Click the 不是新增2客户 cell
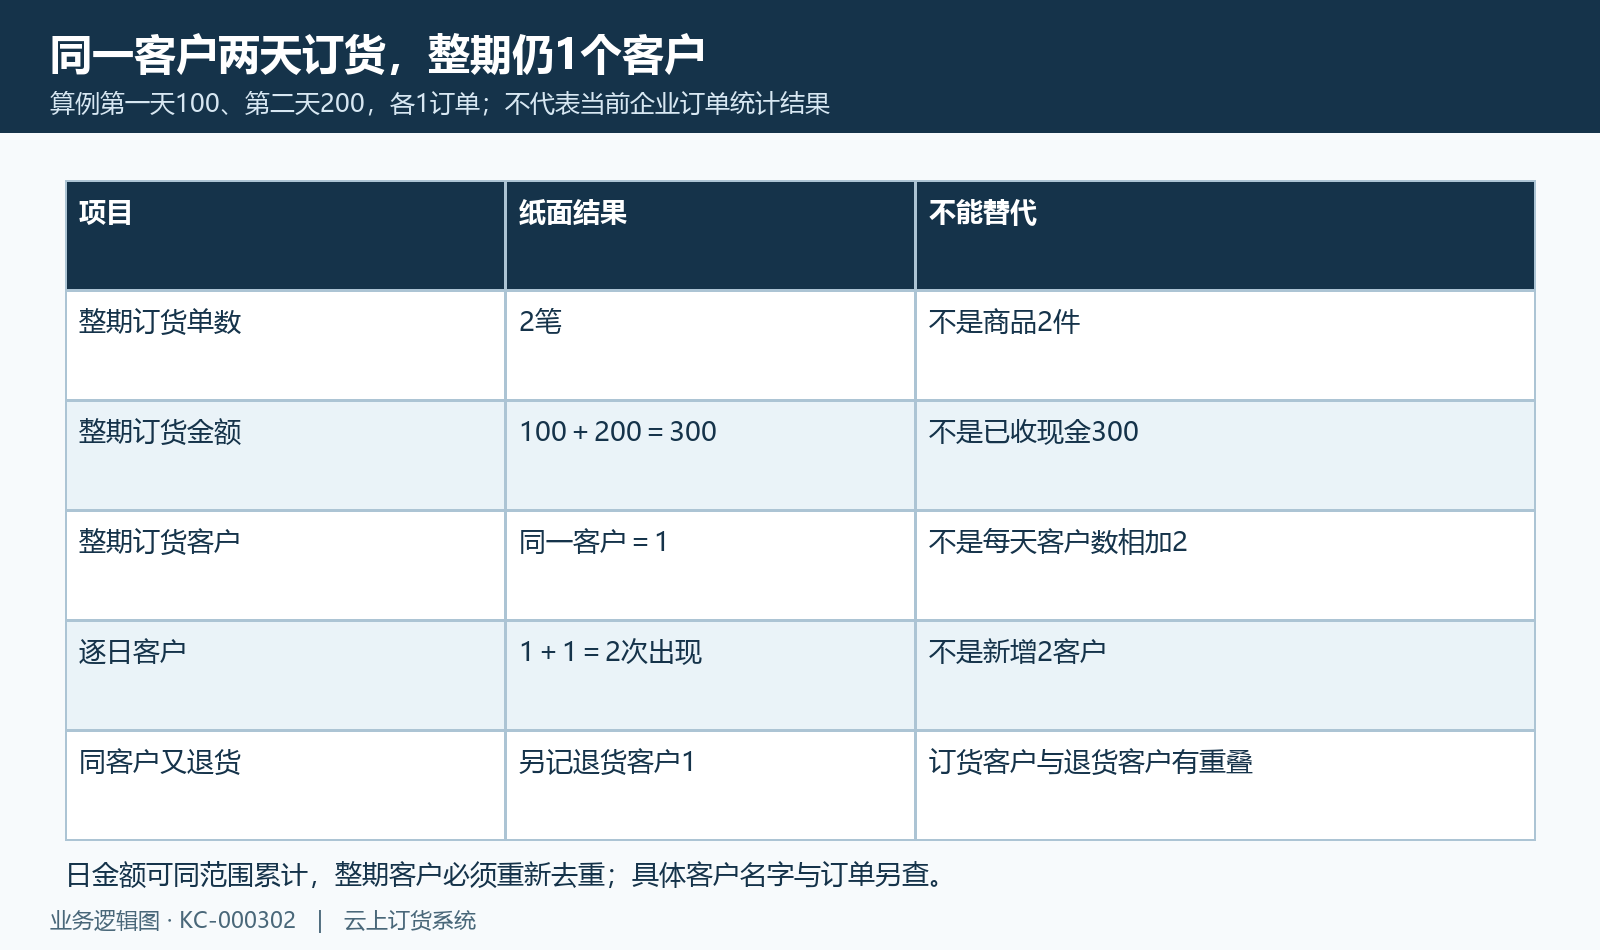The width and height of the screenshot is (1600, 950). 1225,676
